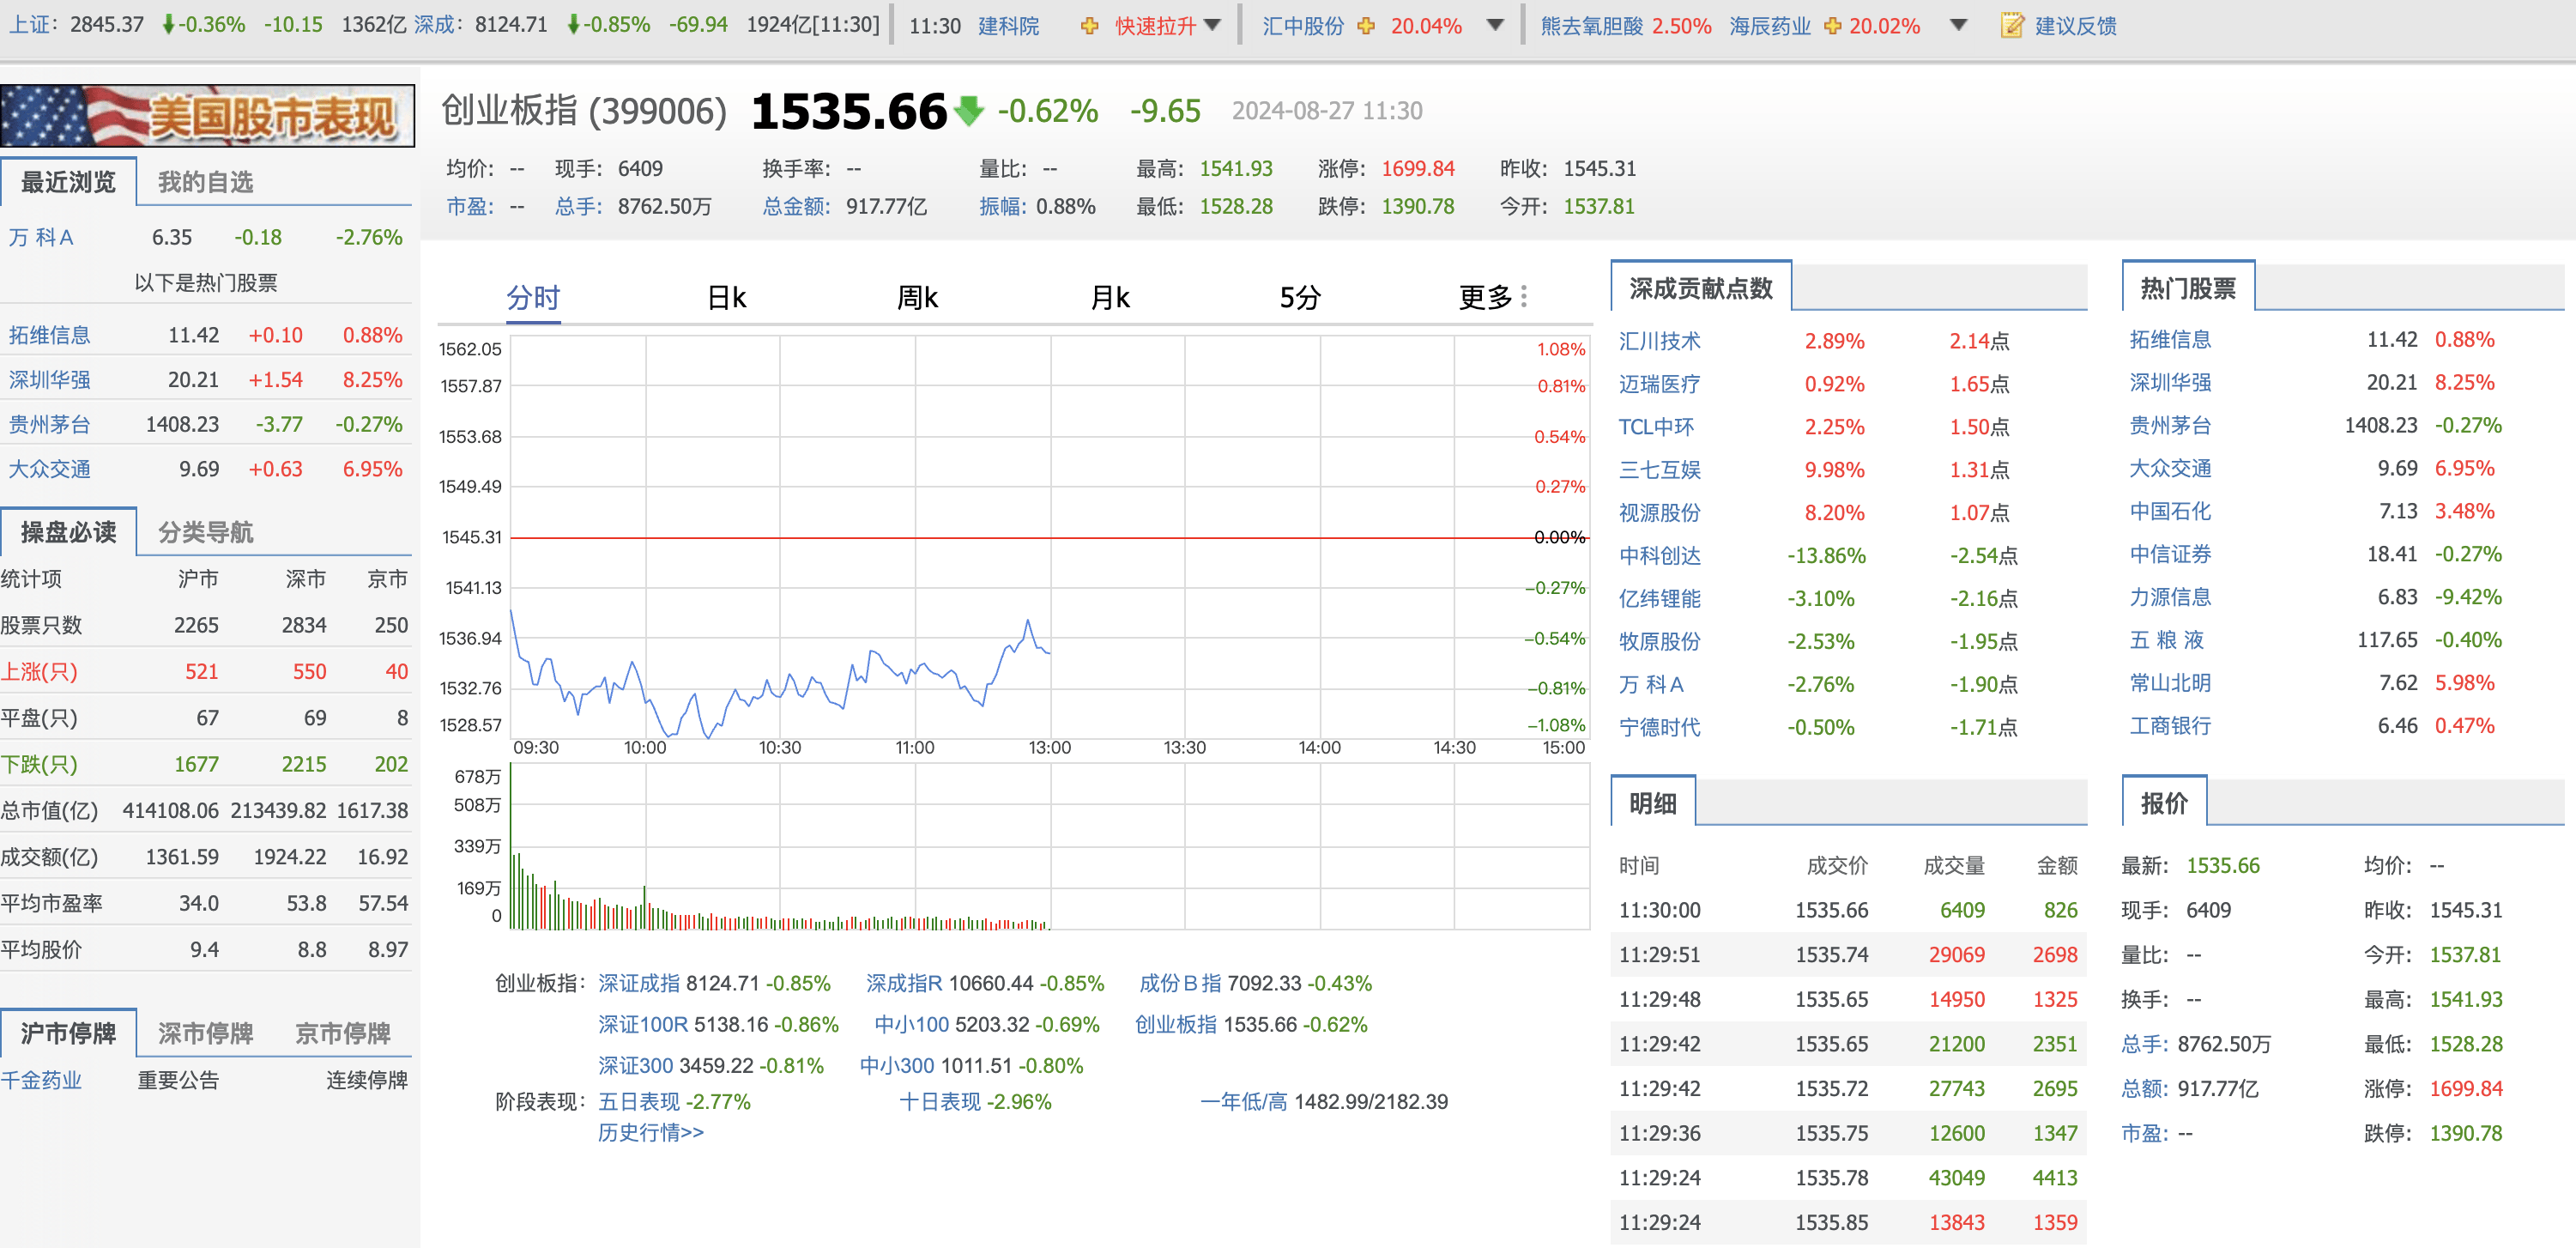This screenshot has height=1248, width=2576.
Task: Click the 11:00 marker on chart axis
Action: click(x=914, y=748)
